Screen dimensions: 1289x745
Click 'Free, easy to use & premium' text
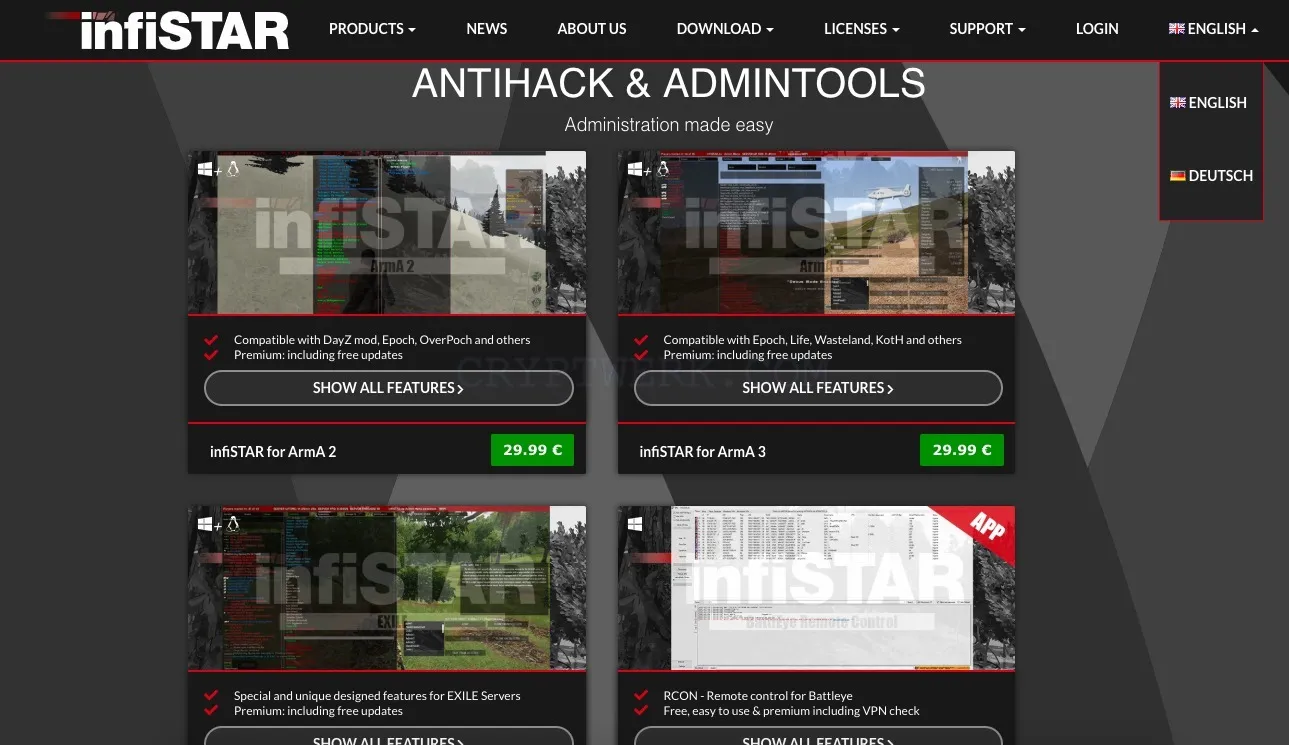click(792, 711)
